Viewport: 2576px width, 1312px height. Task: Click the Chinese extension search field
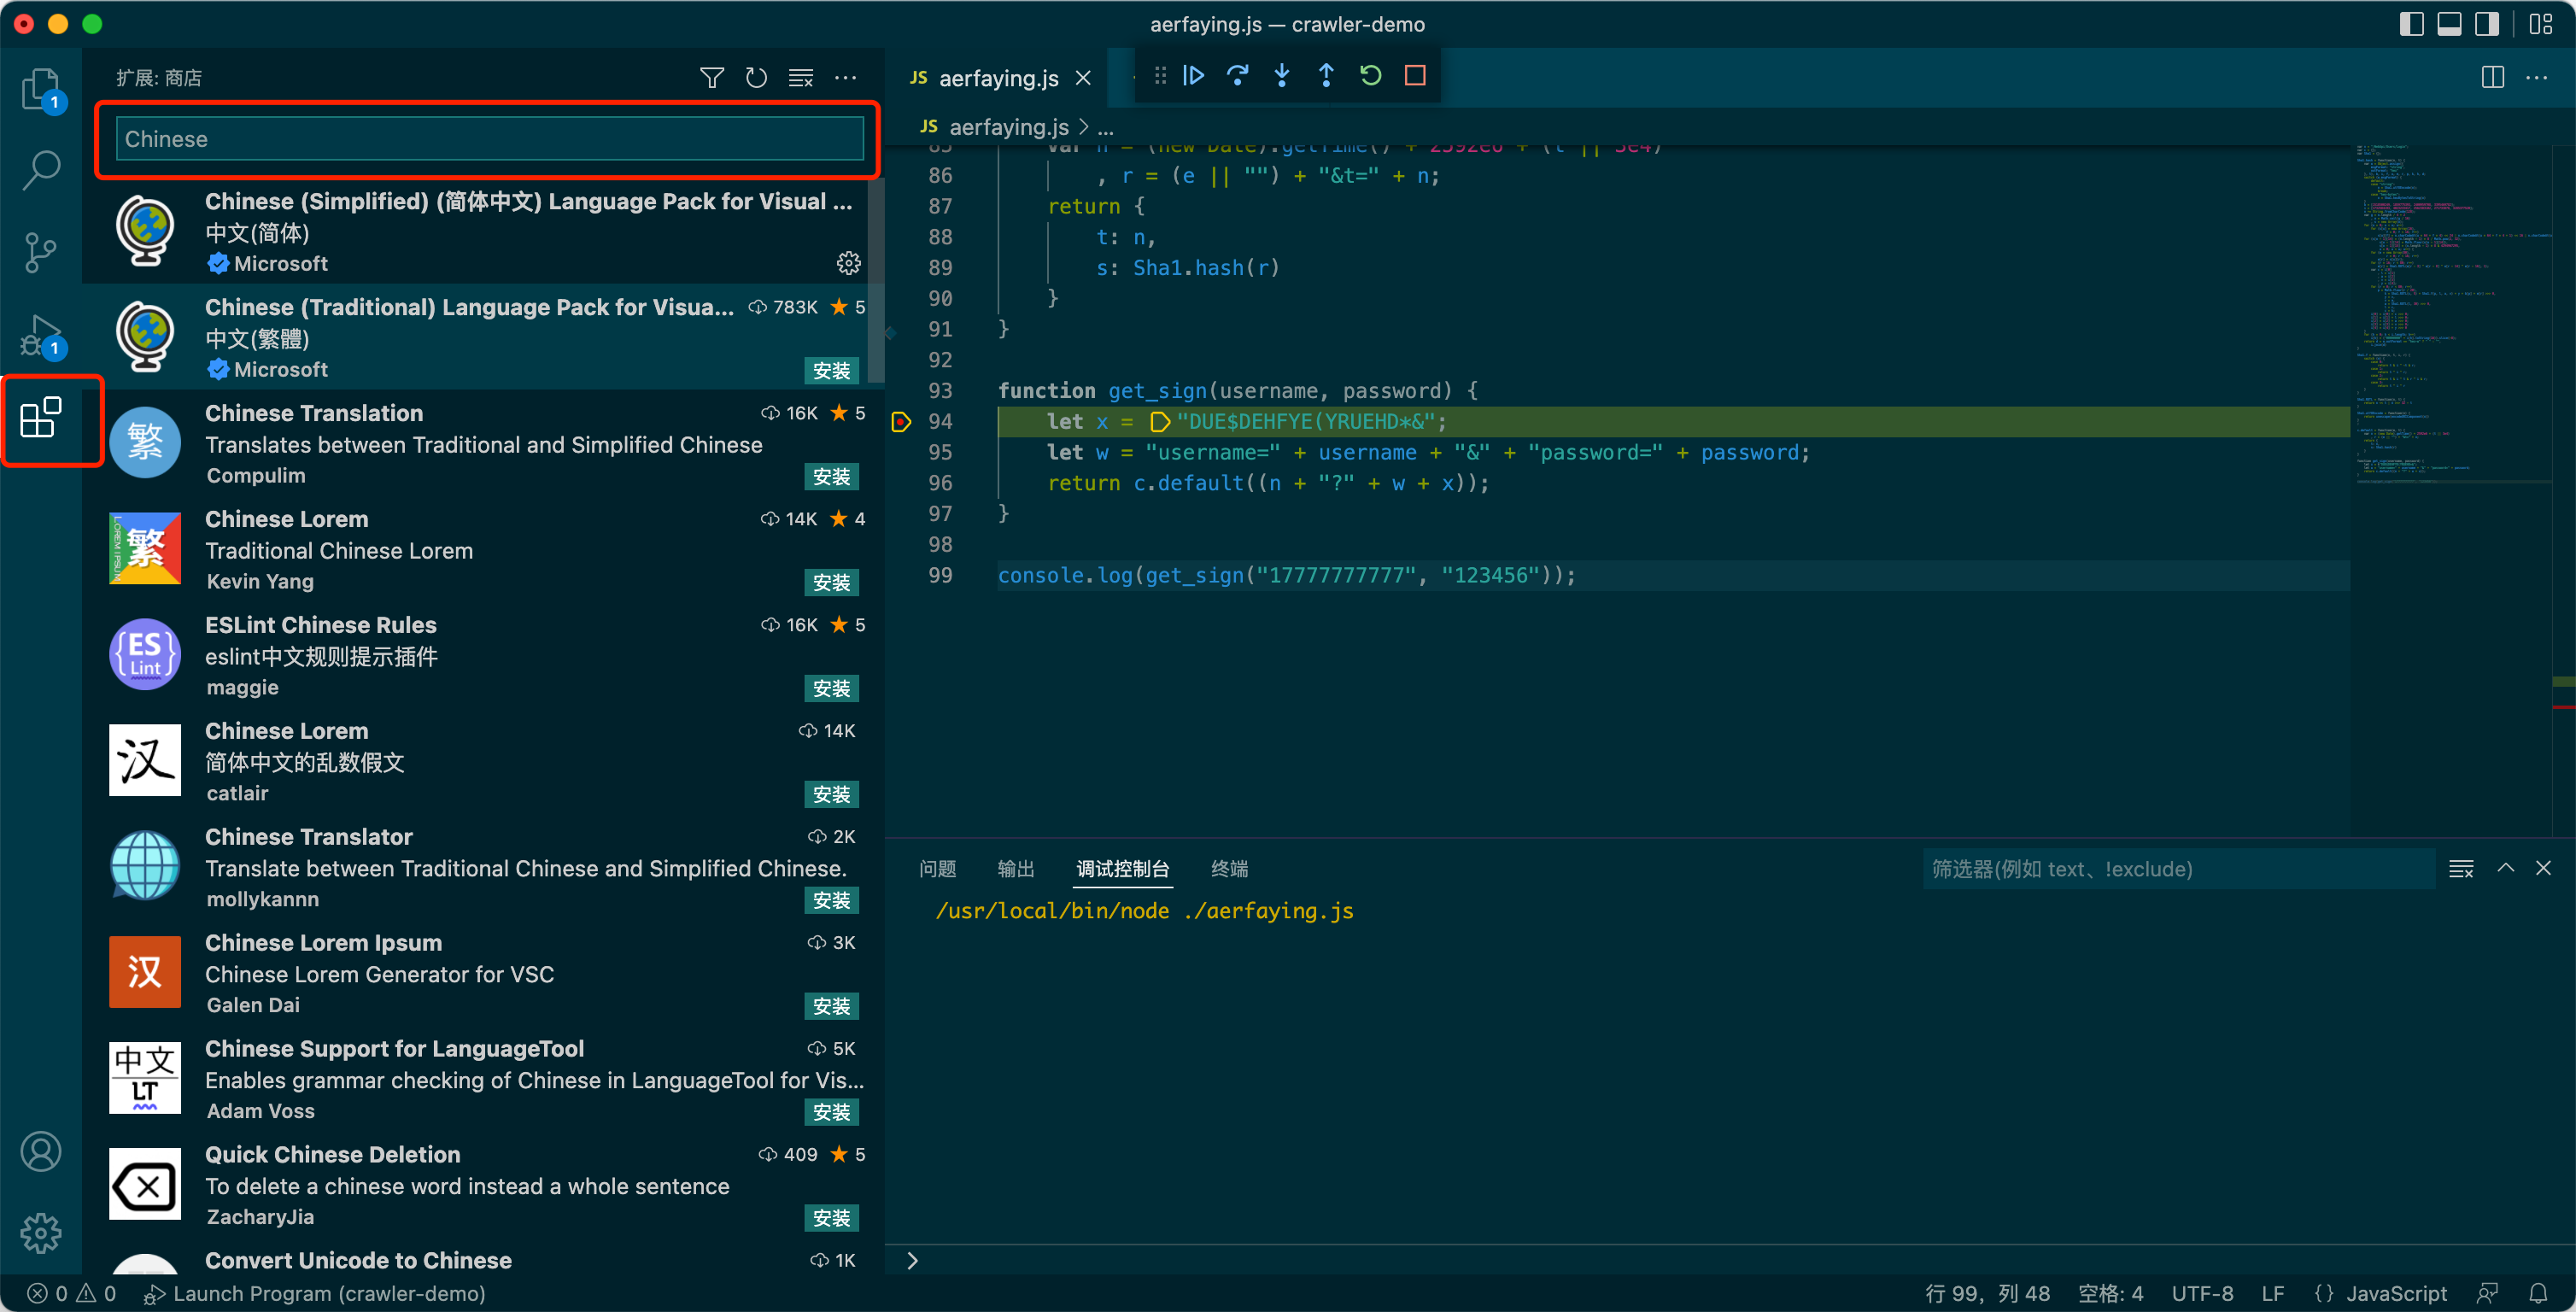(x=489, y=139)
